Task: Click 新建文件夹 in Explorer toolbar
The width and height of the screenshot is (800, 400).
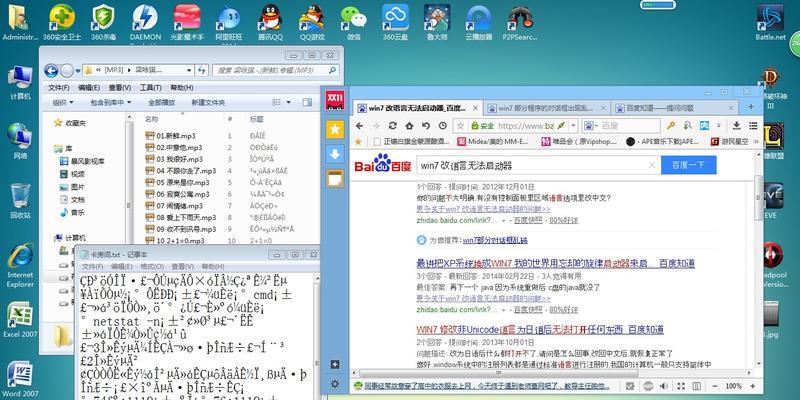Action: (208, 103)
